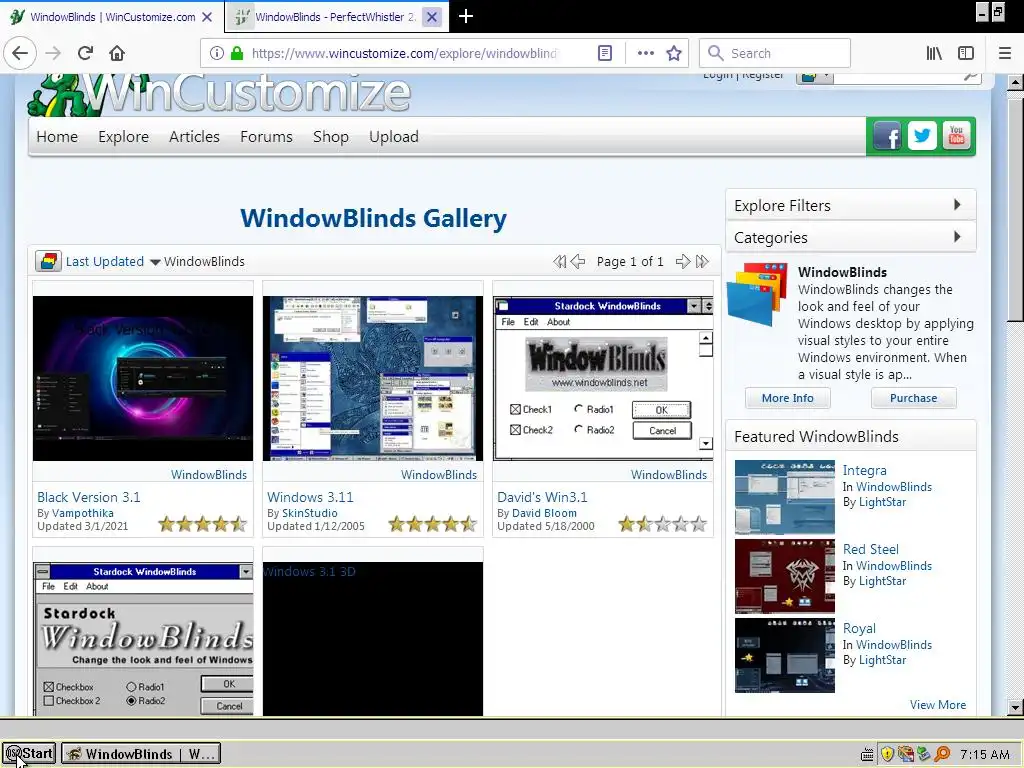Open author Vampothika profile

pyautogui.click(x=82, y=513)
